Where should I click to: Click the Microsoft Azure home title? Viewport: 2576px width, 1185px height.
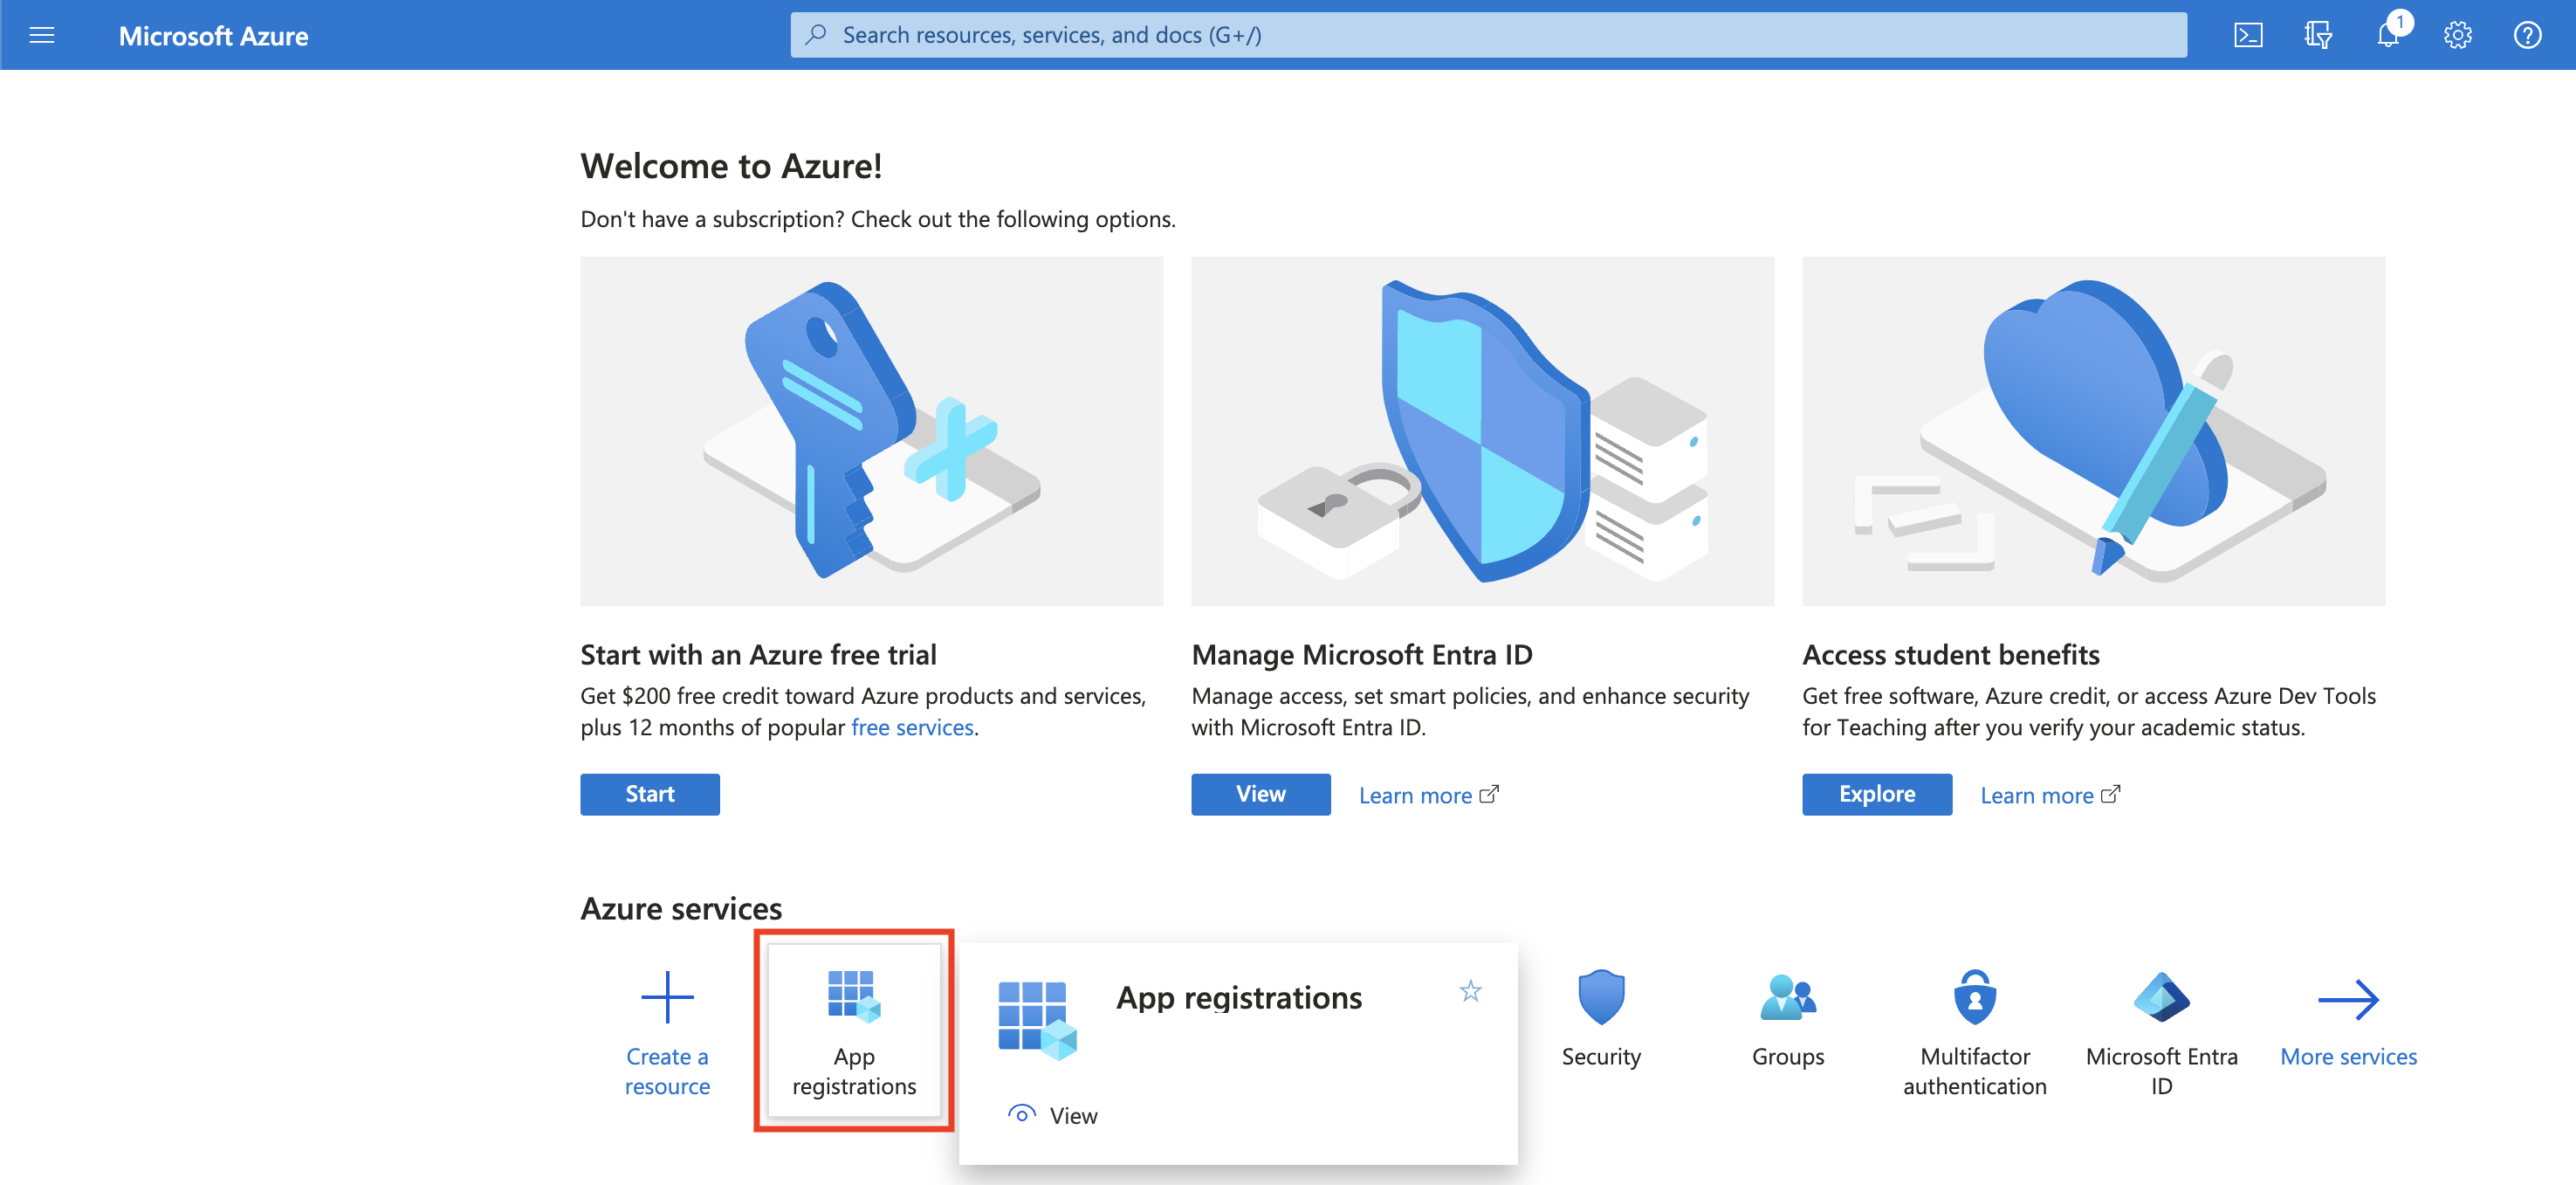(x=213, y=36)
